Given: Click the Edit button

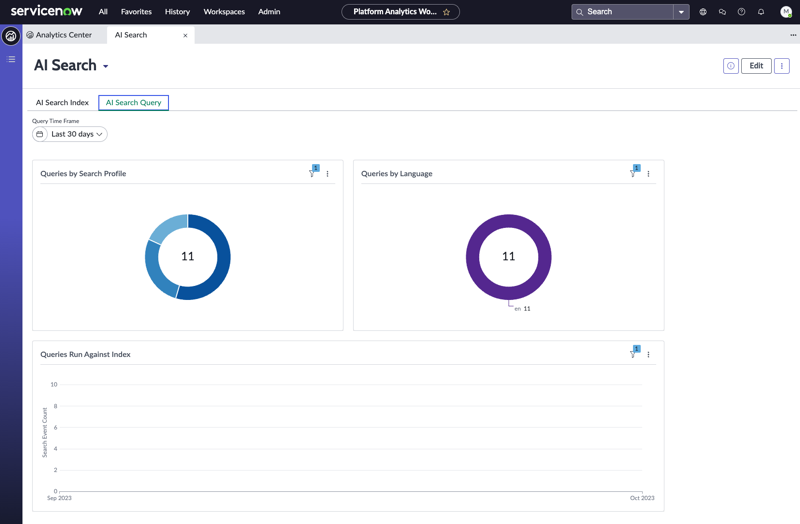Looking at the screenshot, I should (756, 66).
